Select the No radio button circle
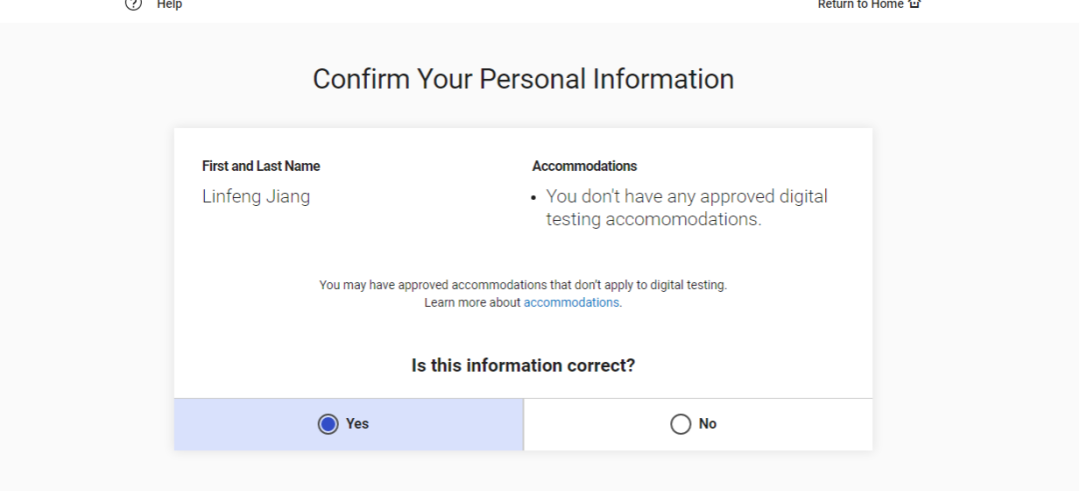The image size is (1080, 491). tap(681, 424)
